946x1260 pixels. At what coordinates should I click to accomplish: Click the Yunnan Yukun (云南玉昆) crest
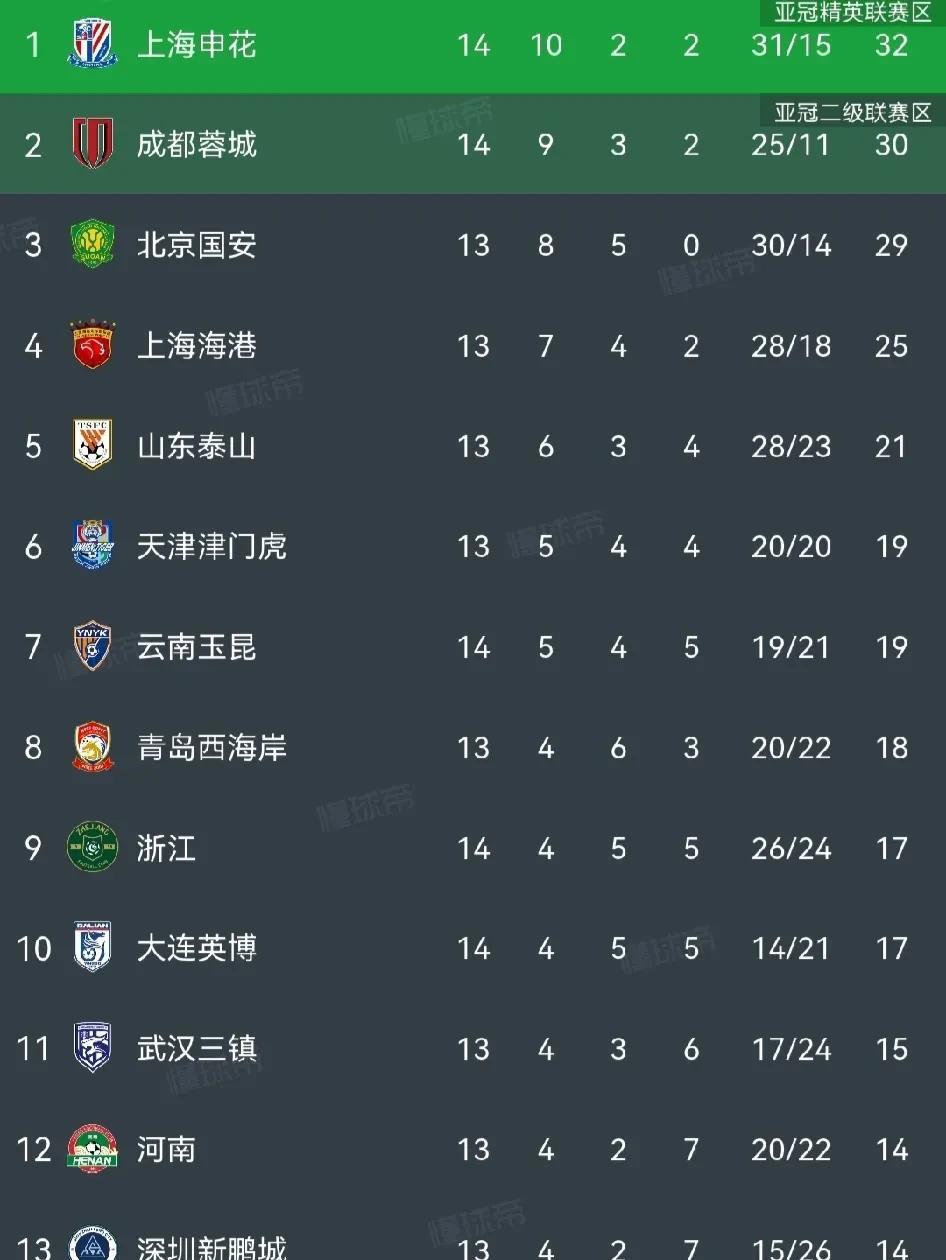tap(92, 647)
